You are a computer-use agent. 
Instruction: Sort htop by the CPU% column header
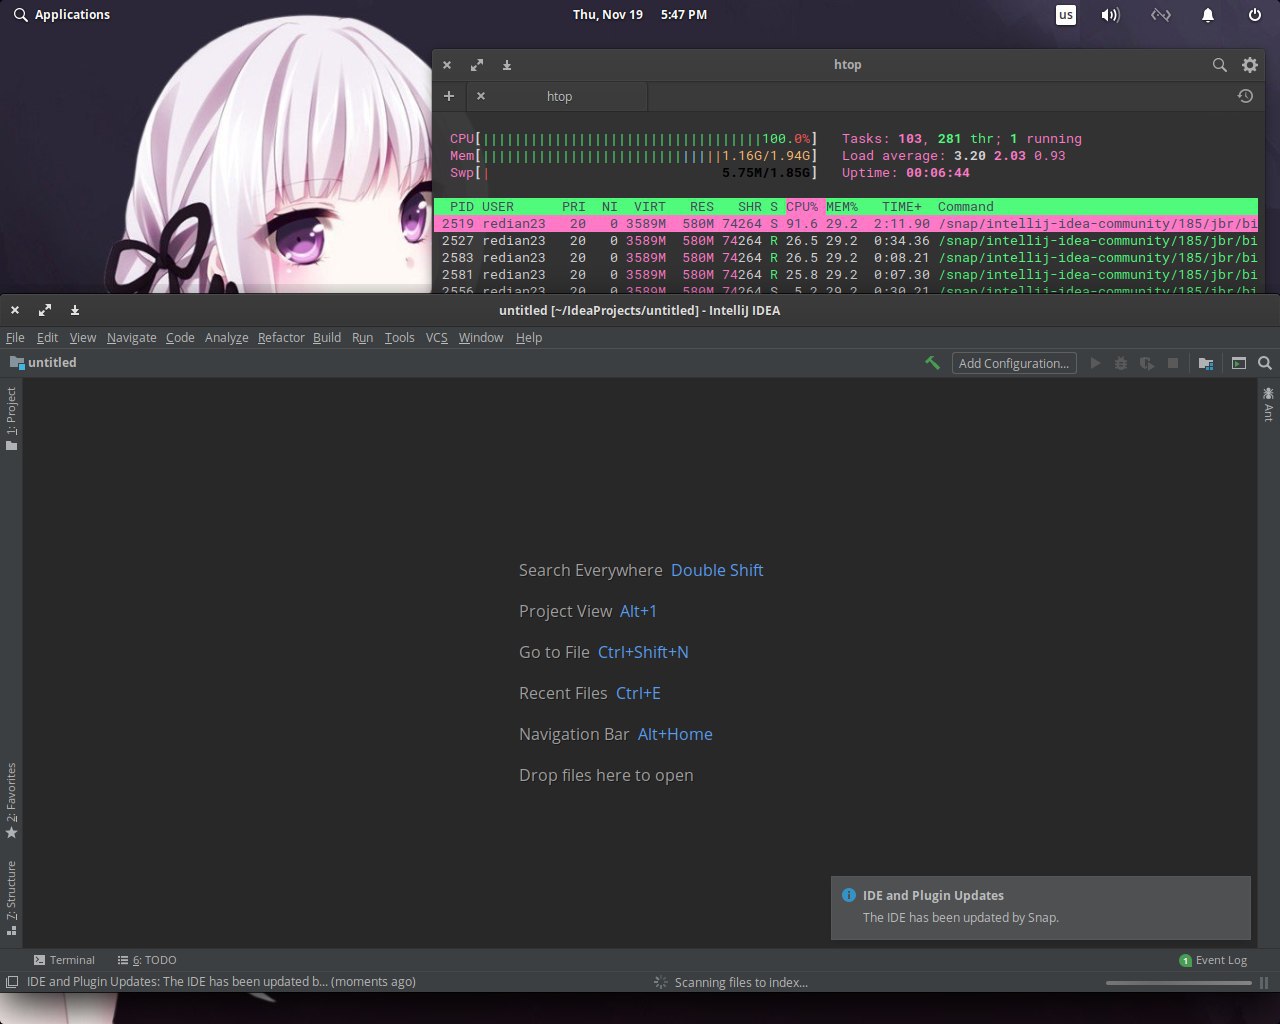pyautogui.click(x=802, y=207)
